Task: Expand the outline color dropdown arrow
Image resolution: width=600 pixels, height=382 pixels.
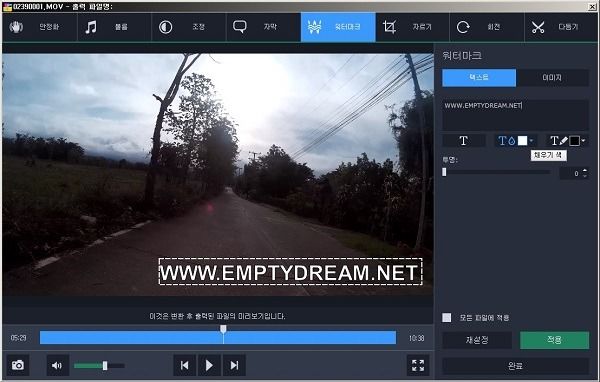Action: 584,141
